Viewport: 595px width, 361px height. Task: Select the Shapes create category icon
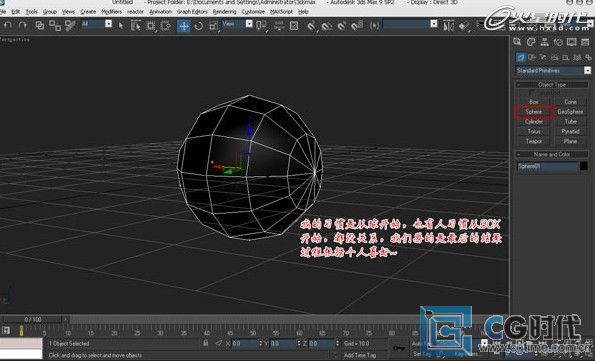(x=532, y=57)
